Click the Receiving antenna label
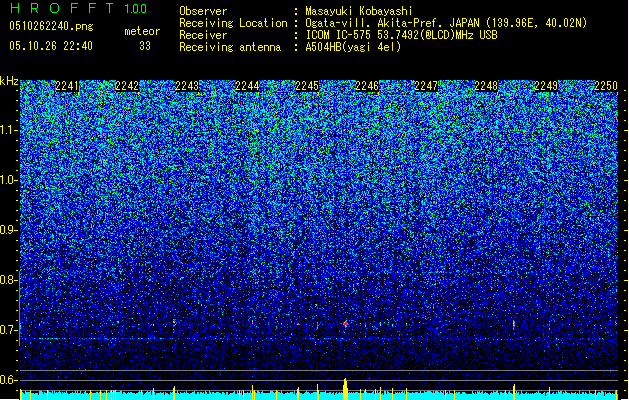 (230, 47)
